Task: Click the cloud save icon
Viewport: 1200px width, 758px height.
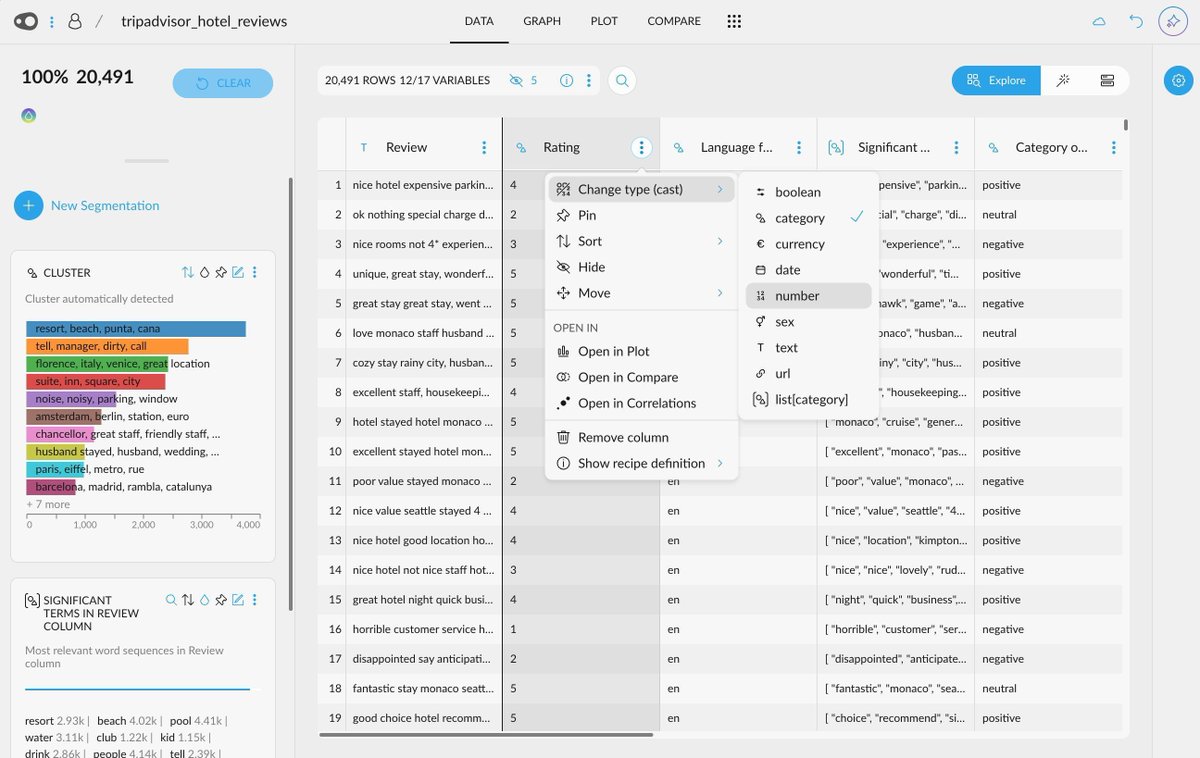Action: tap(1099, 21)
